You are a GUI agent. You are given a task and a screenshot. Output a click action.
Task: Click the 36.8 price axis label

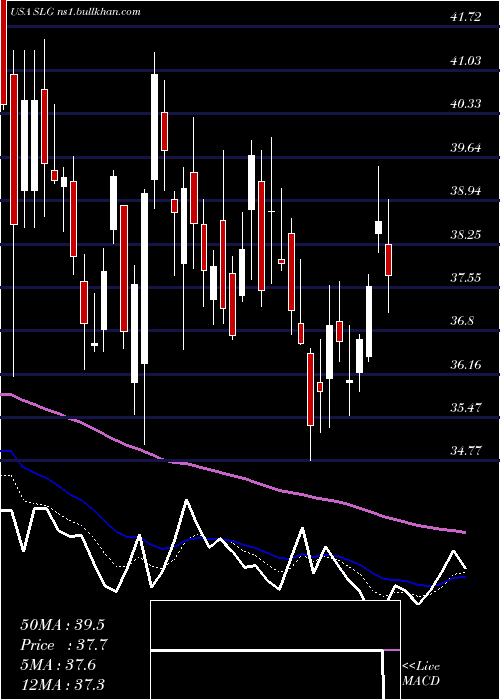tap(462, 321)
